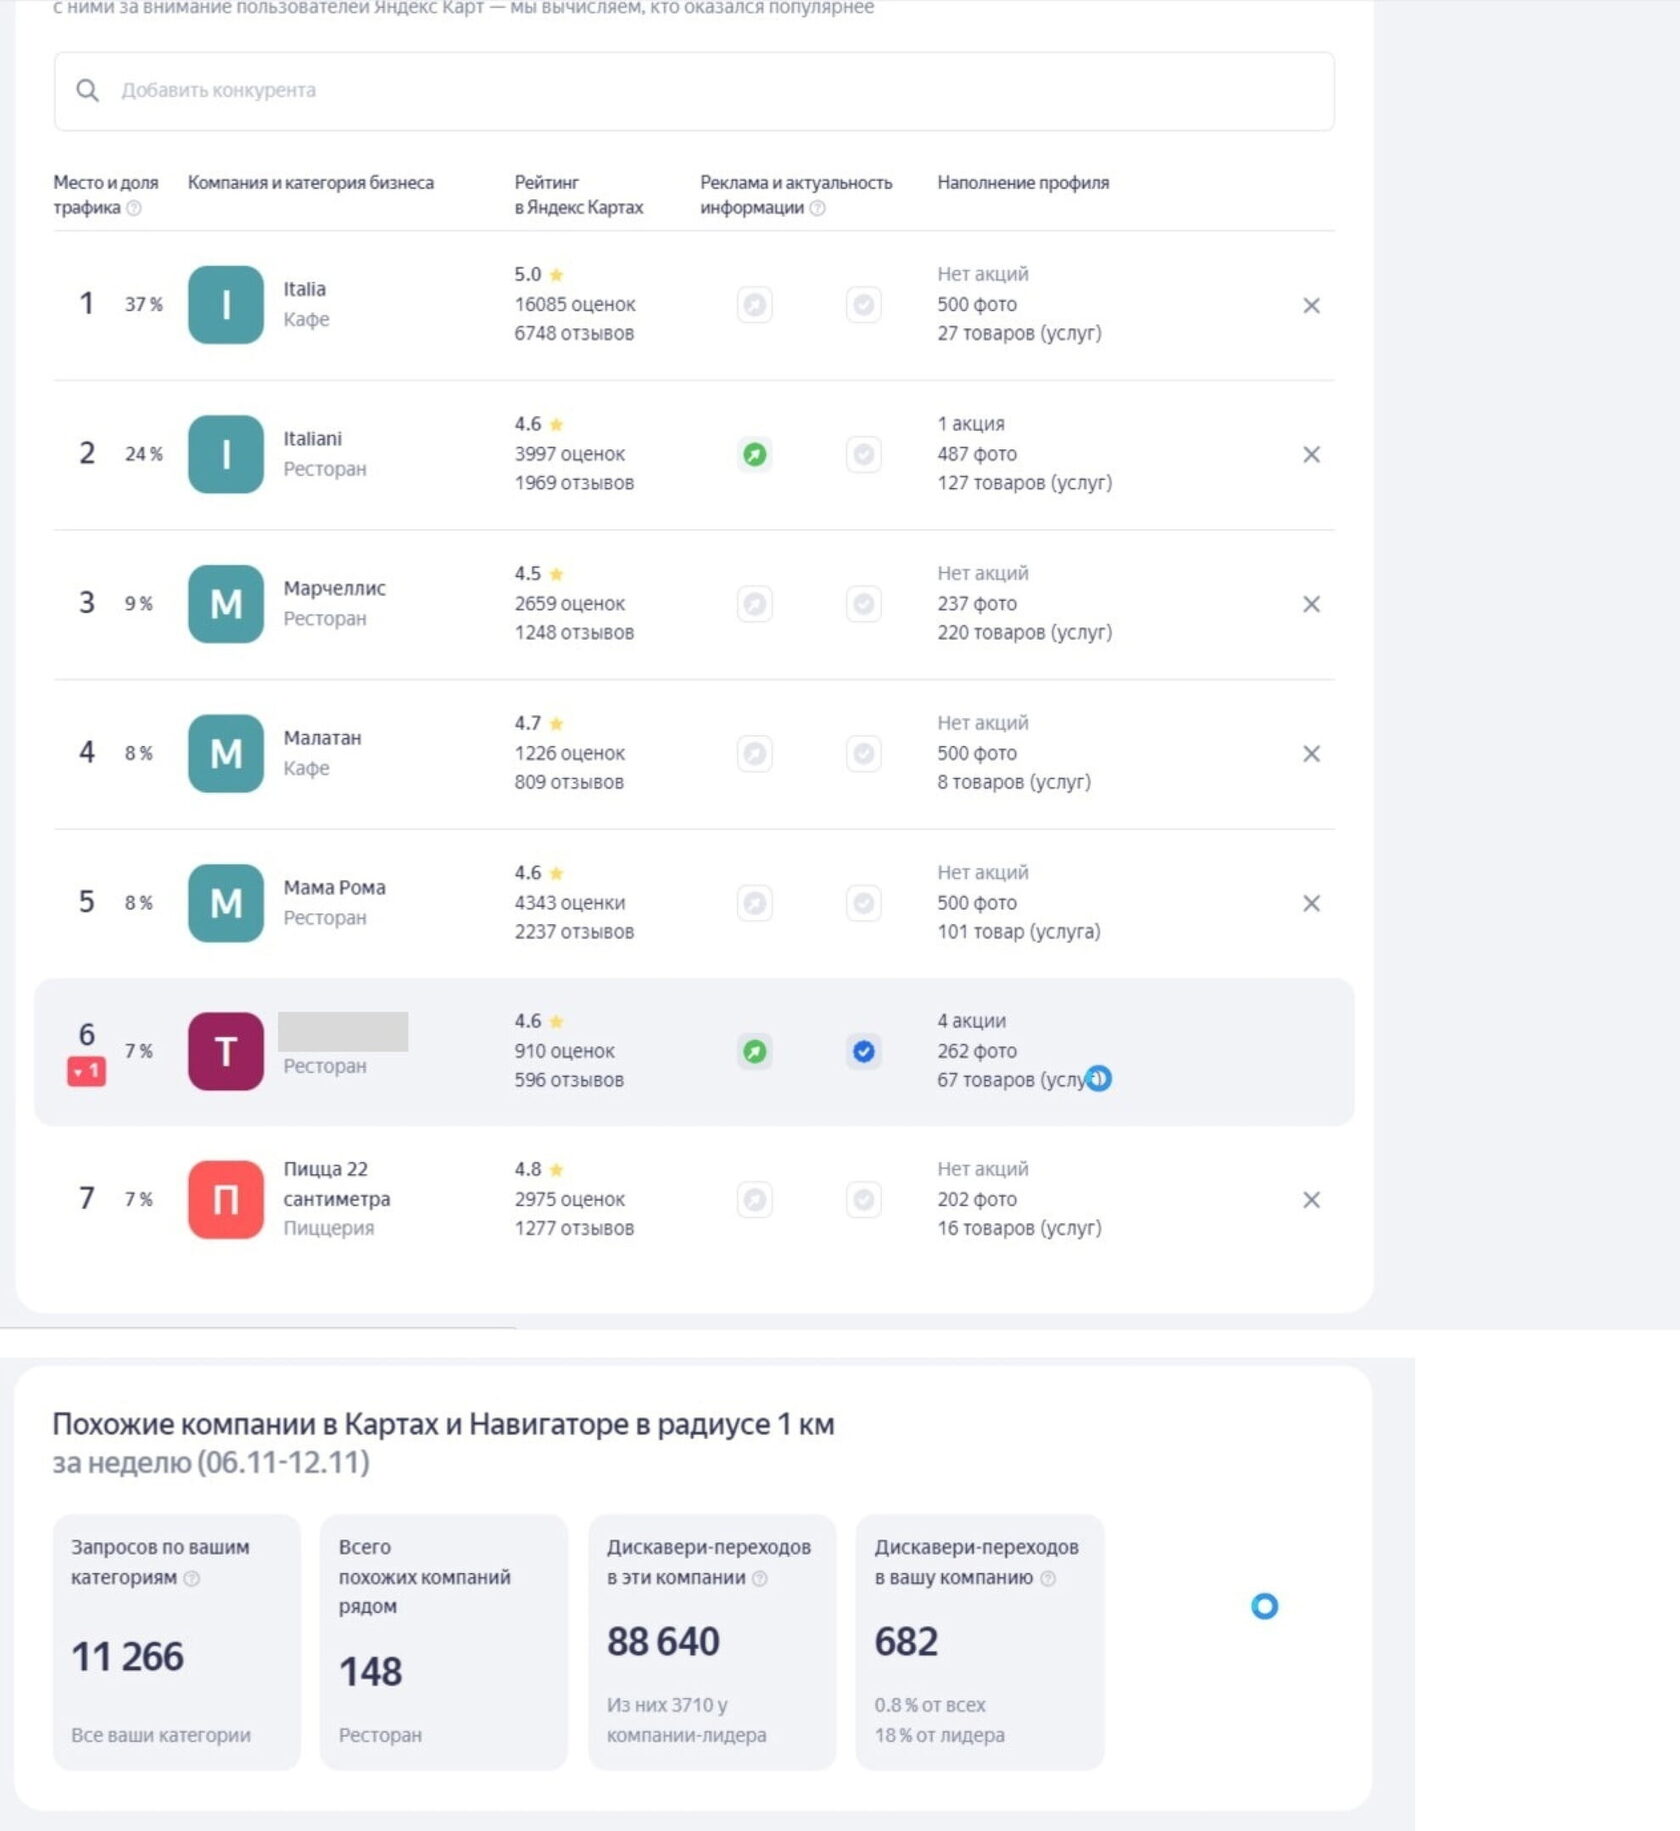Click the '88 640' discovery transitions value

coord(663,1641)
